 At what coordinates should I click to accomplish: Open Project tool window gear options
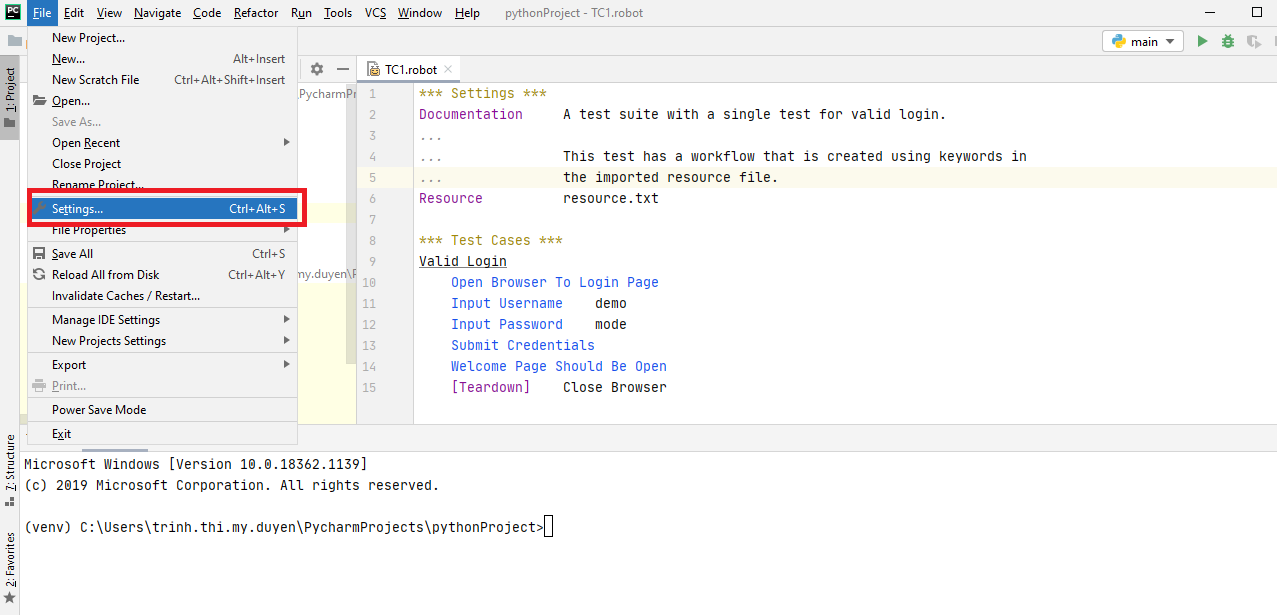click(x=317, y=69)
